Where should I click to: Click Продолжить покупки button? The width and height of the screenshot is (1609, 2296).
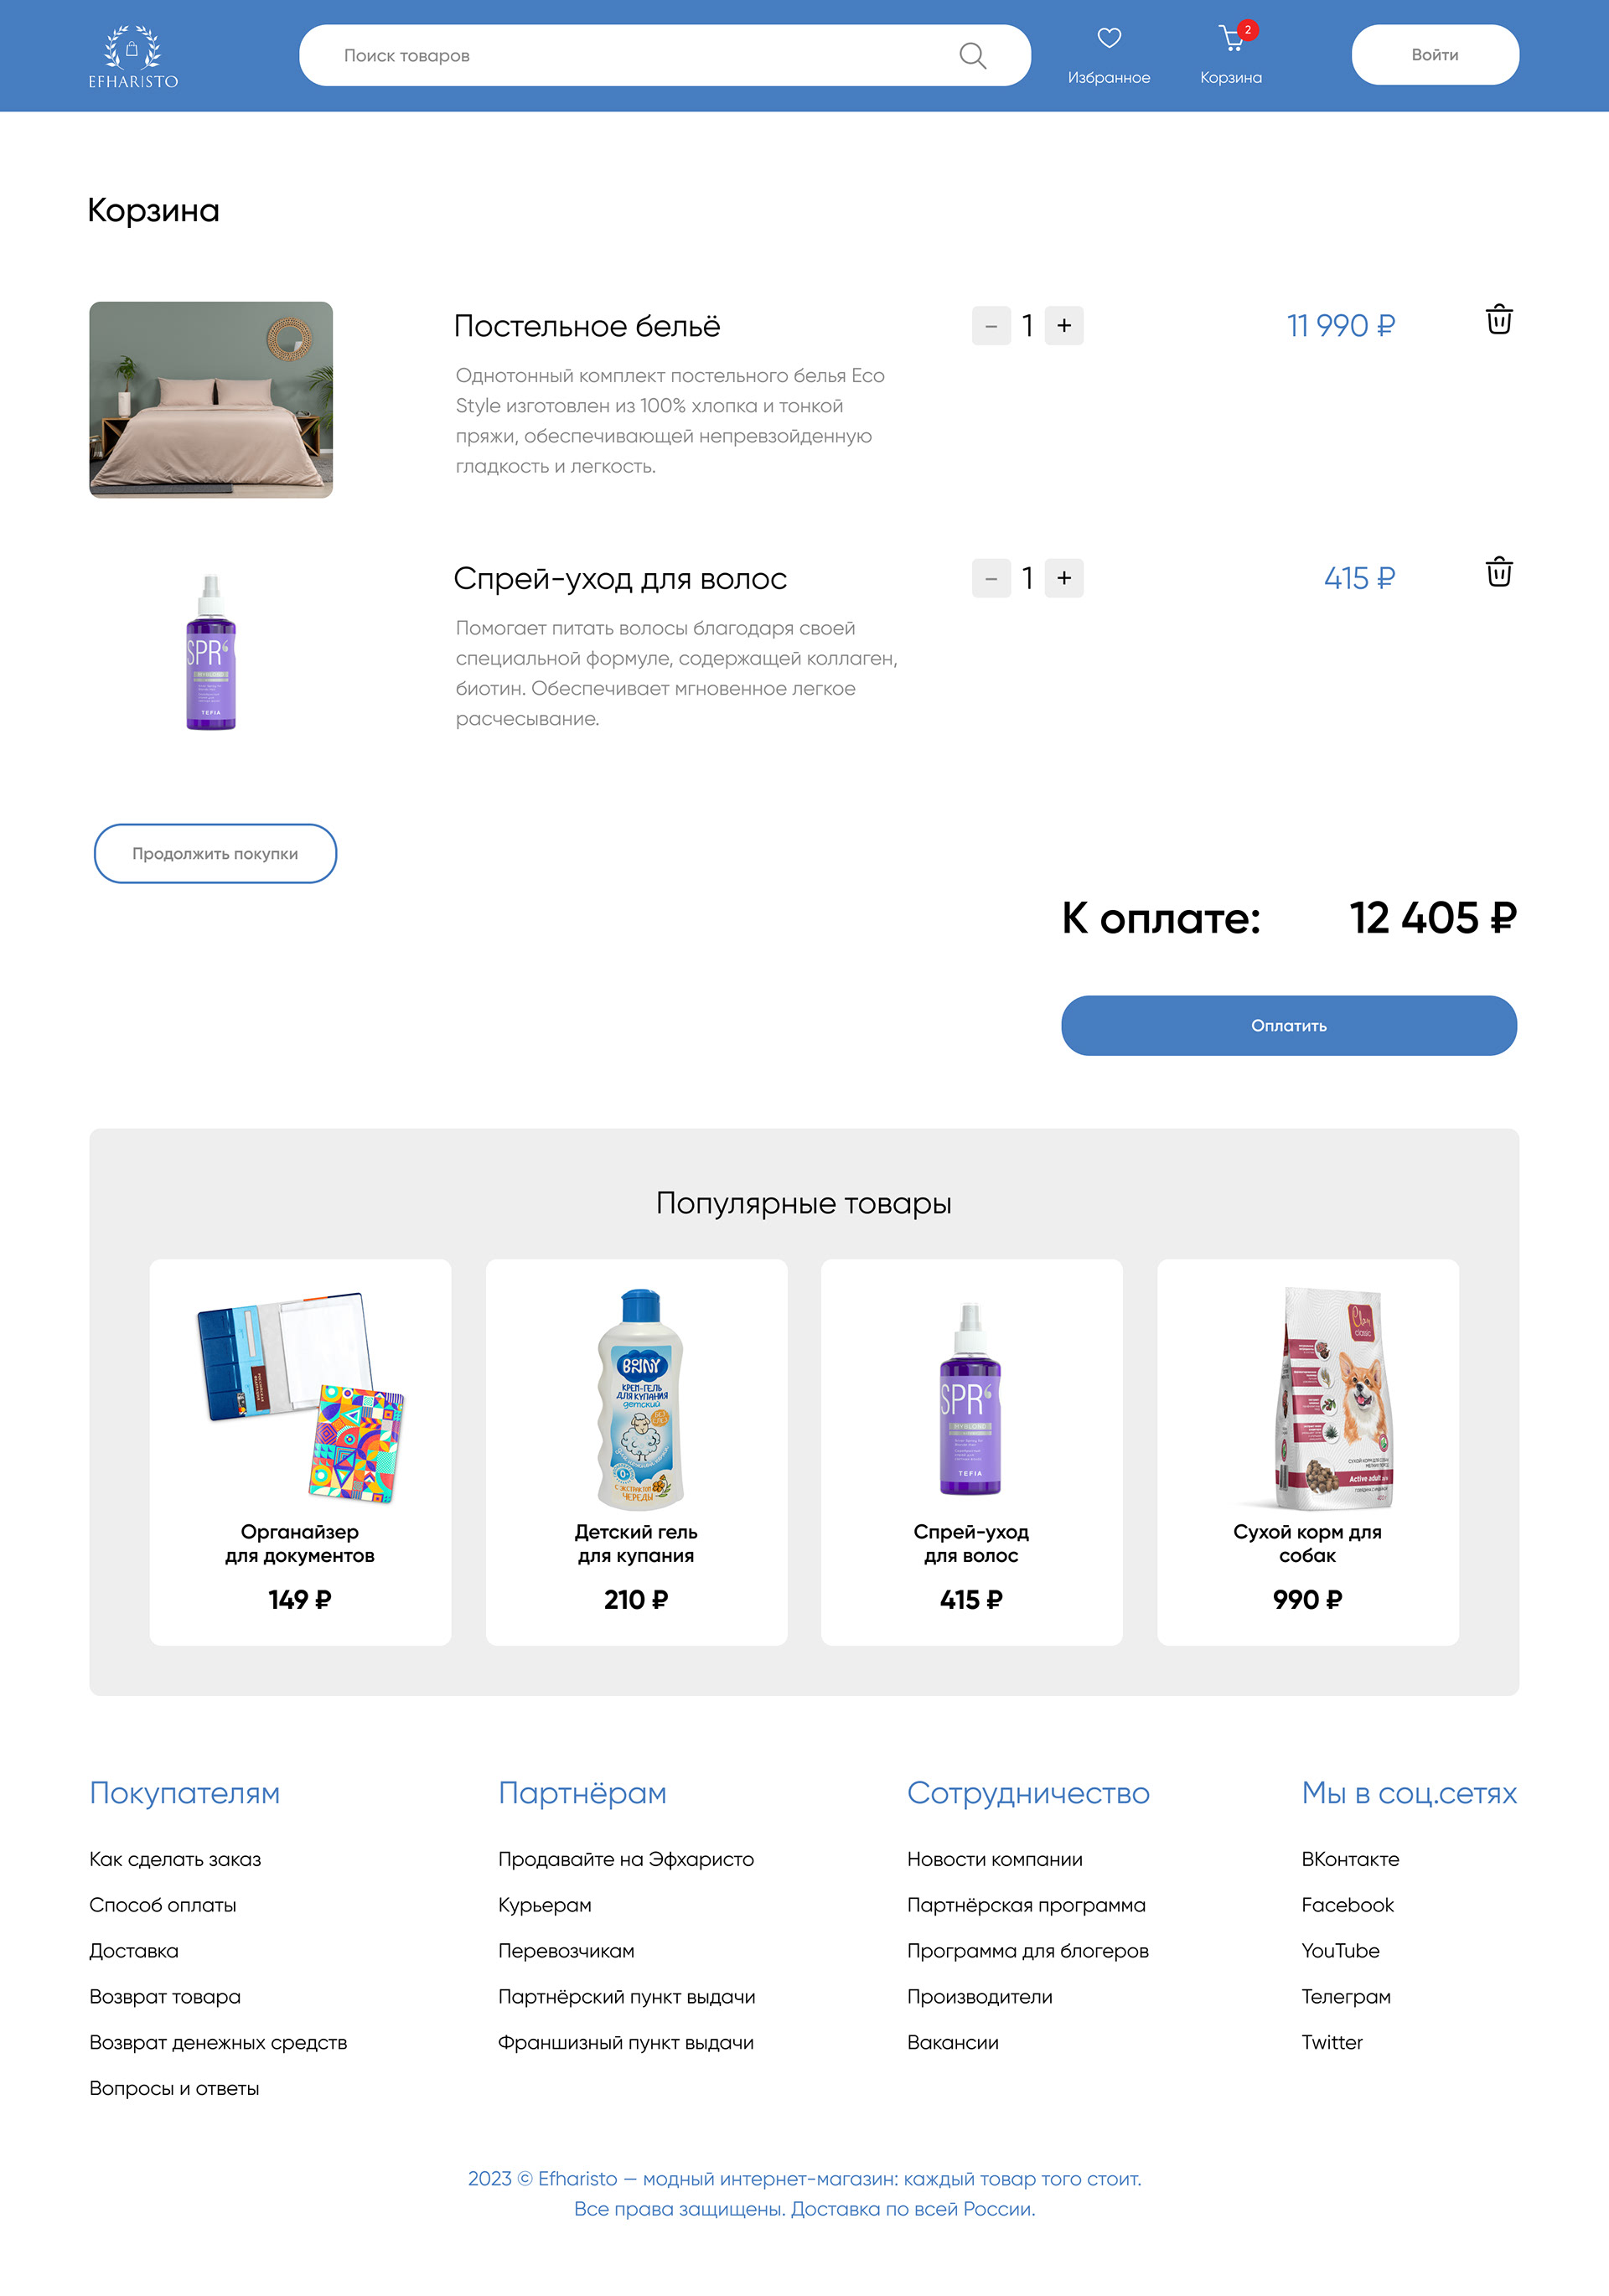(215, 853)
